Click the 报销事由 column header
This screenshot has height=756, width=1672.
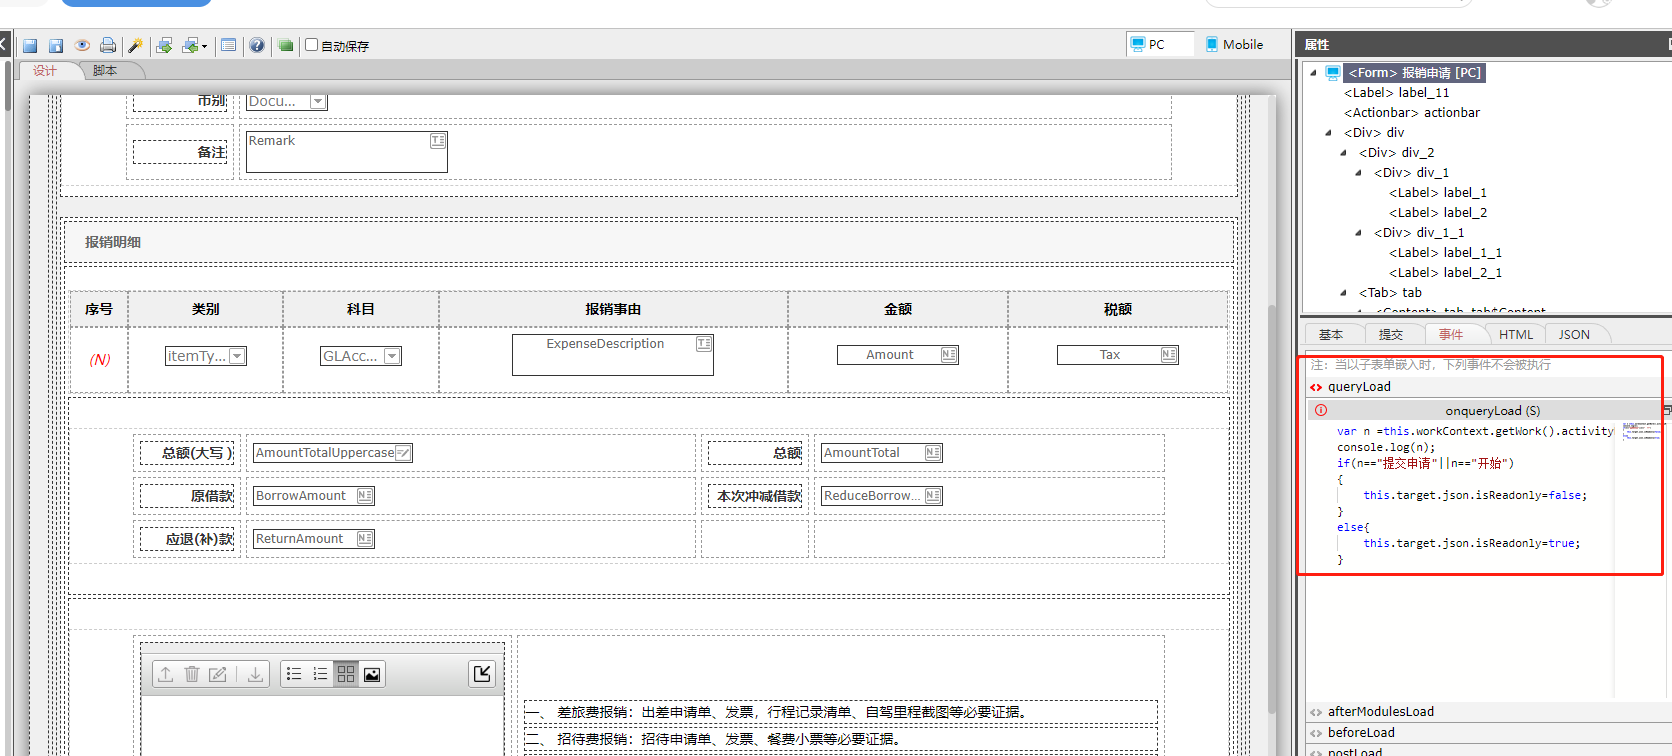613,310
